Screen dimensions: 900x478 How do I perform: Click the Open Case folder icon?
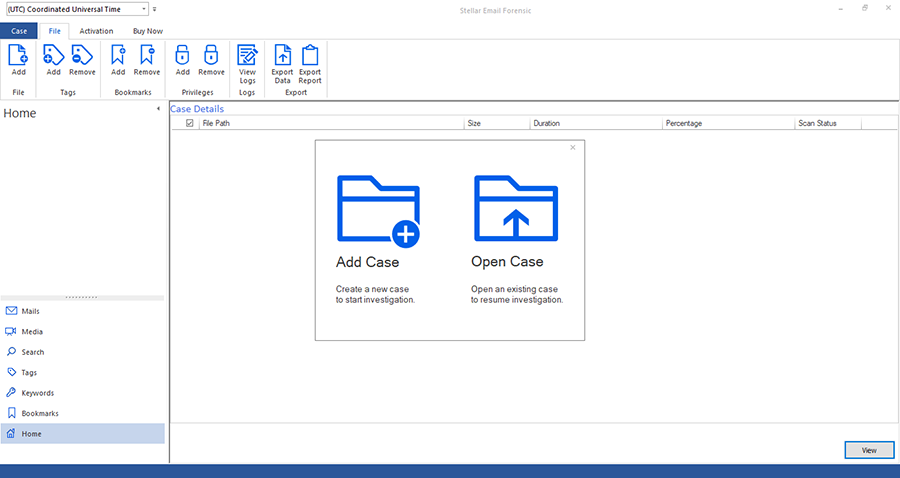(x=515, y=208)
